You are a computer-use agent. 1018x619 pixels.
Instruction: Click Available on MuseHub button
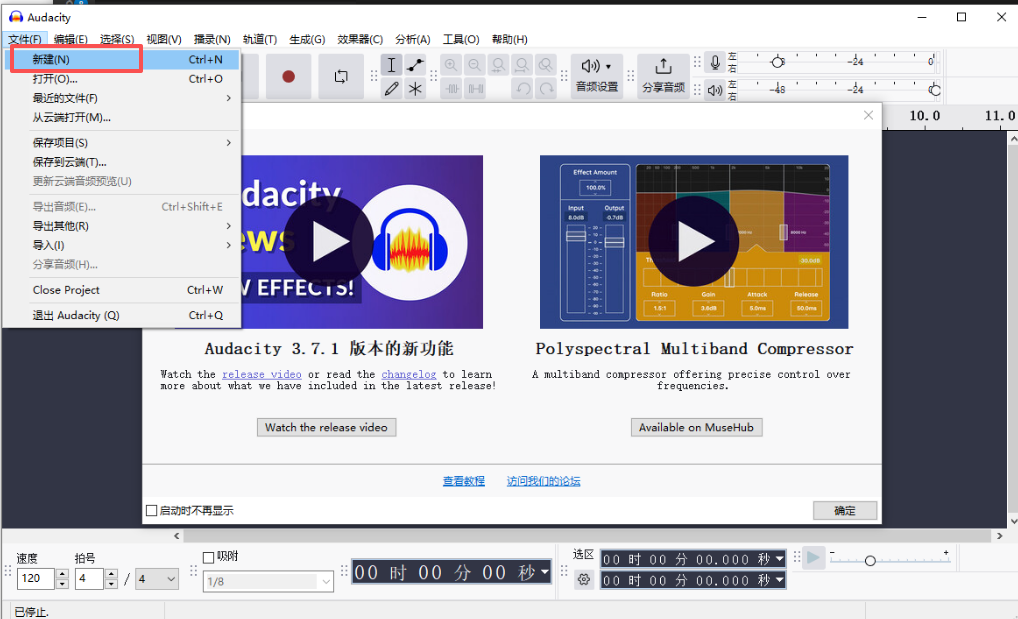point(697,427)
